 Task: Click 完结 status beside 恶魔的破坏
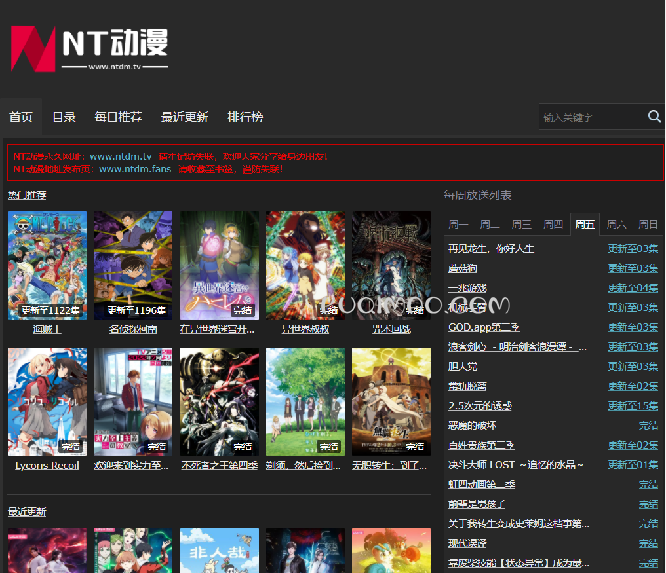tap(649, 426)
